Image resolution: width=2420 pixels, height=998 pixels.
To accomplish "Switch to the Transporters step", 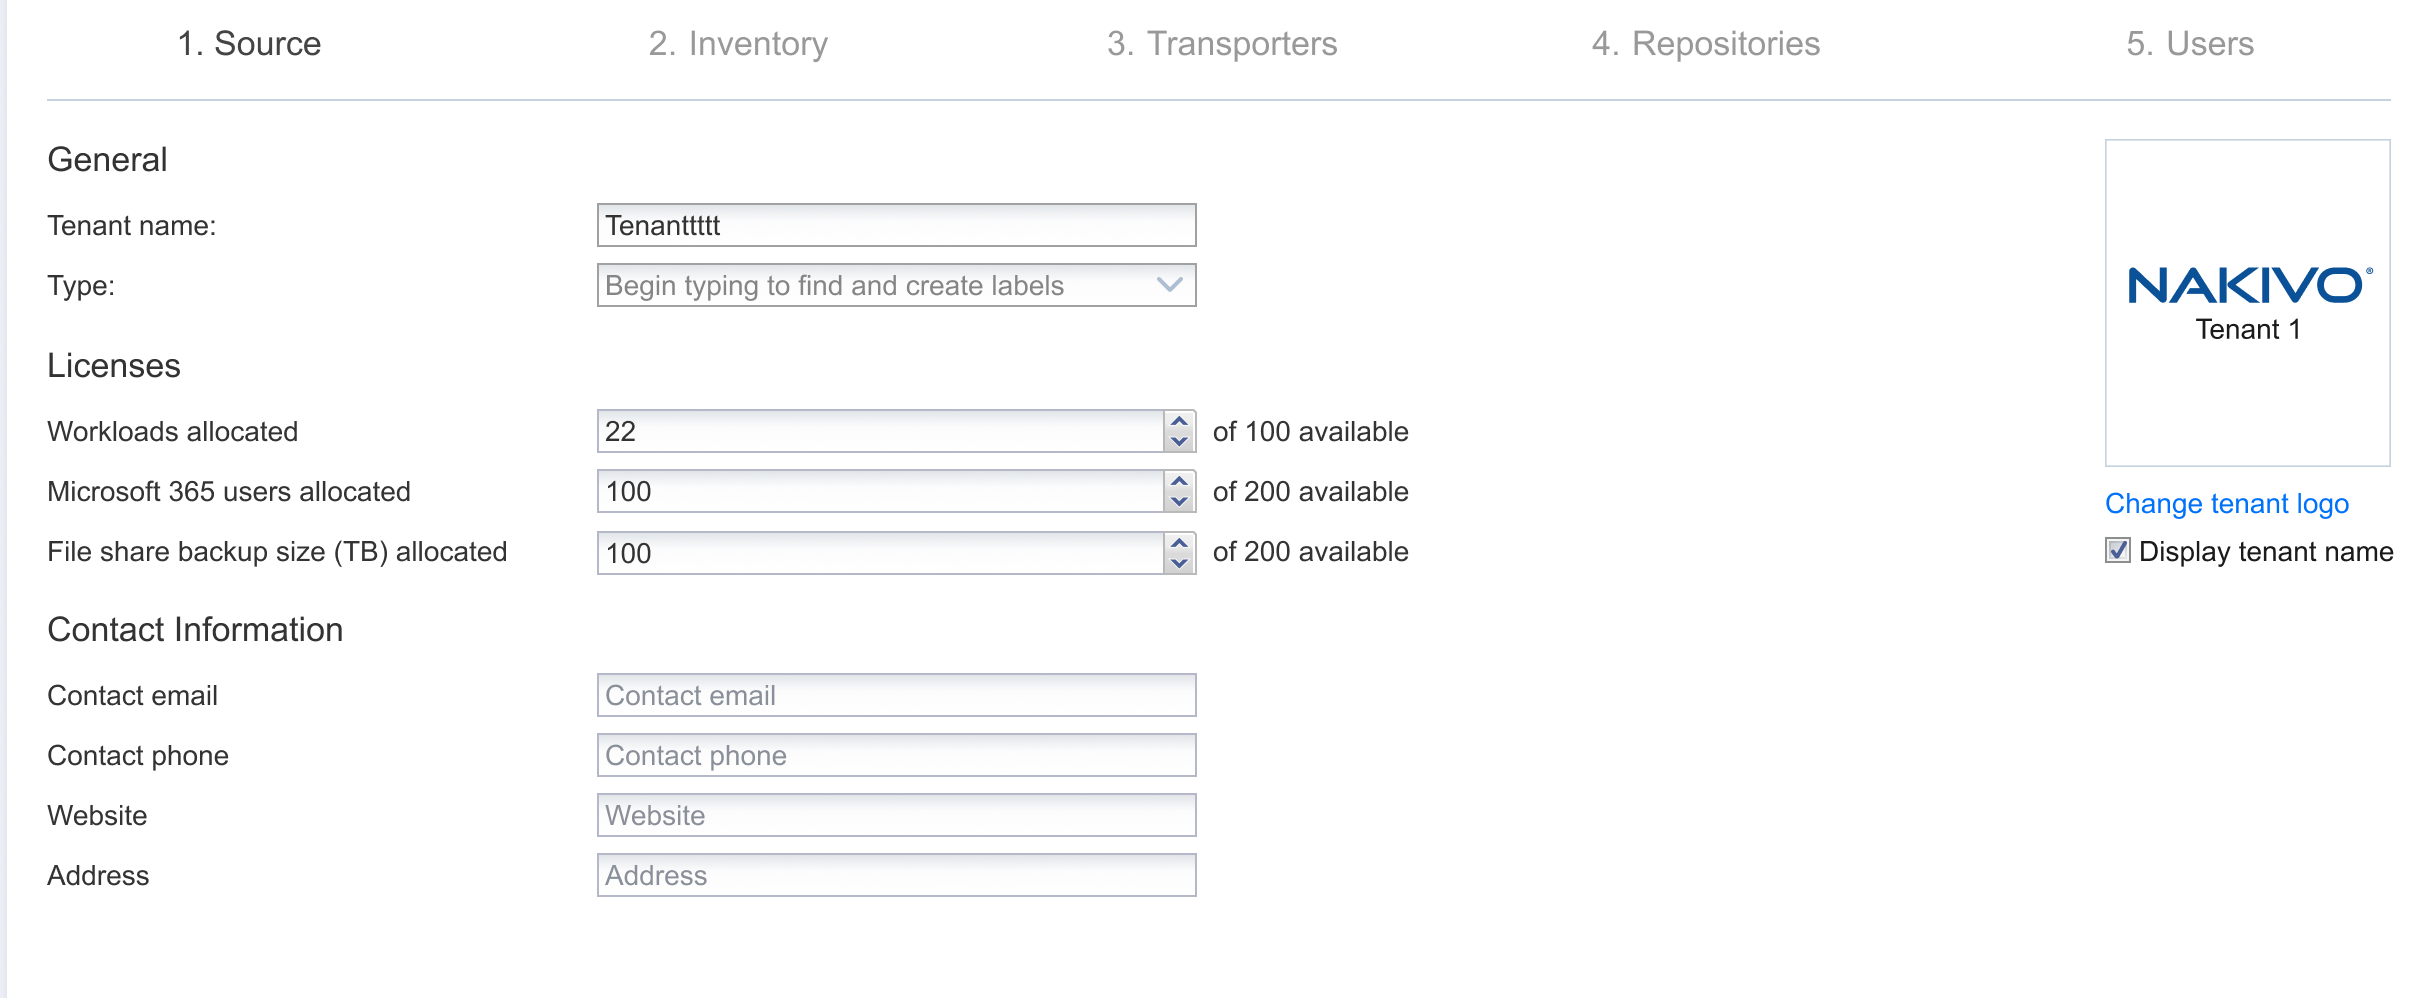I will [1221, 44].
